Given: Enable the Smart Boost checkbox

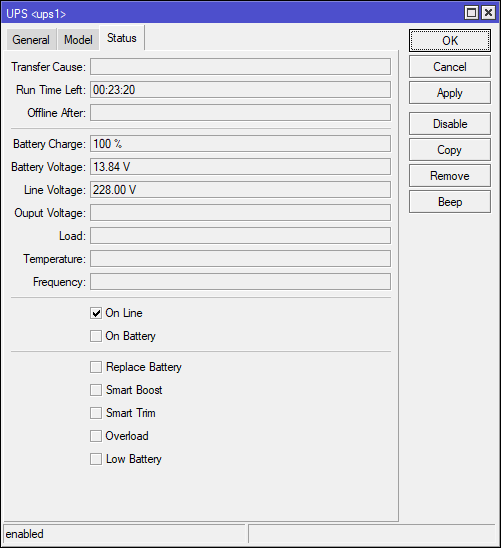Looking at the screenshot, I should pos(96,390).
